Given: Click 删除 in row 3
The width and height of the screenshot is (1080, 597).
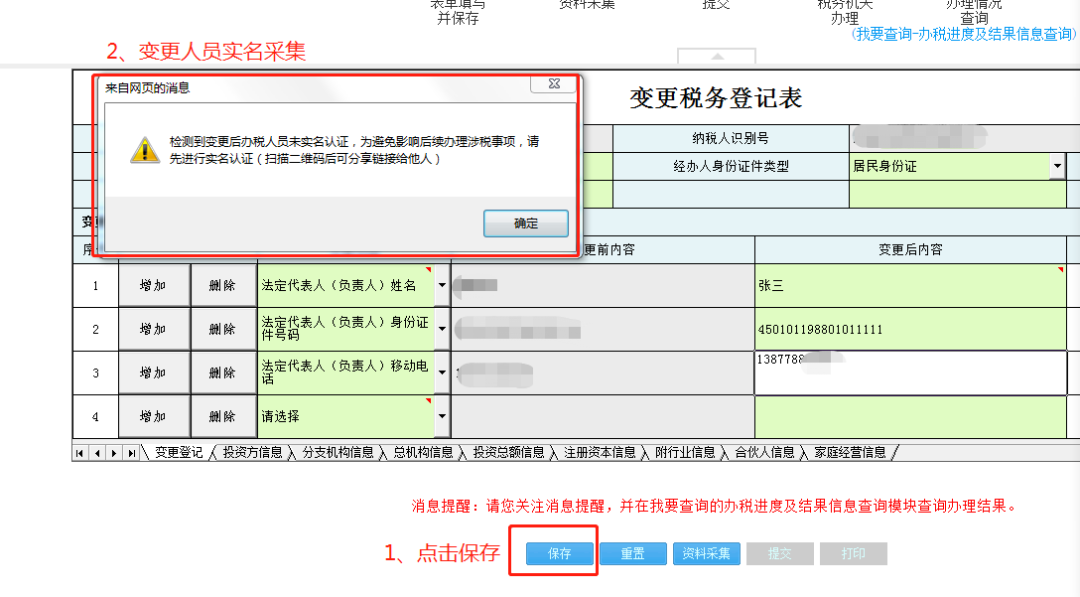Looking at the screenshot, I should [223, 373].
